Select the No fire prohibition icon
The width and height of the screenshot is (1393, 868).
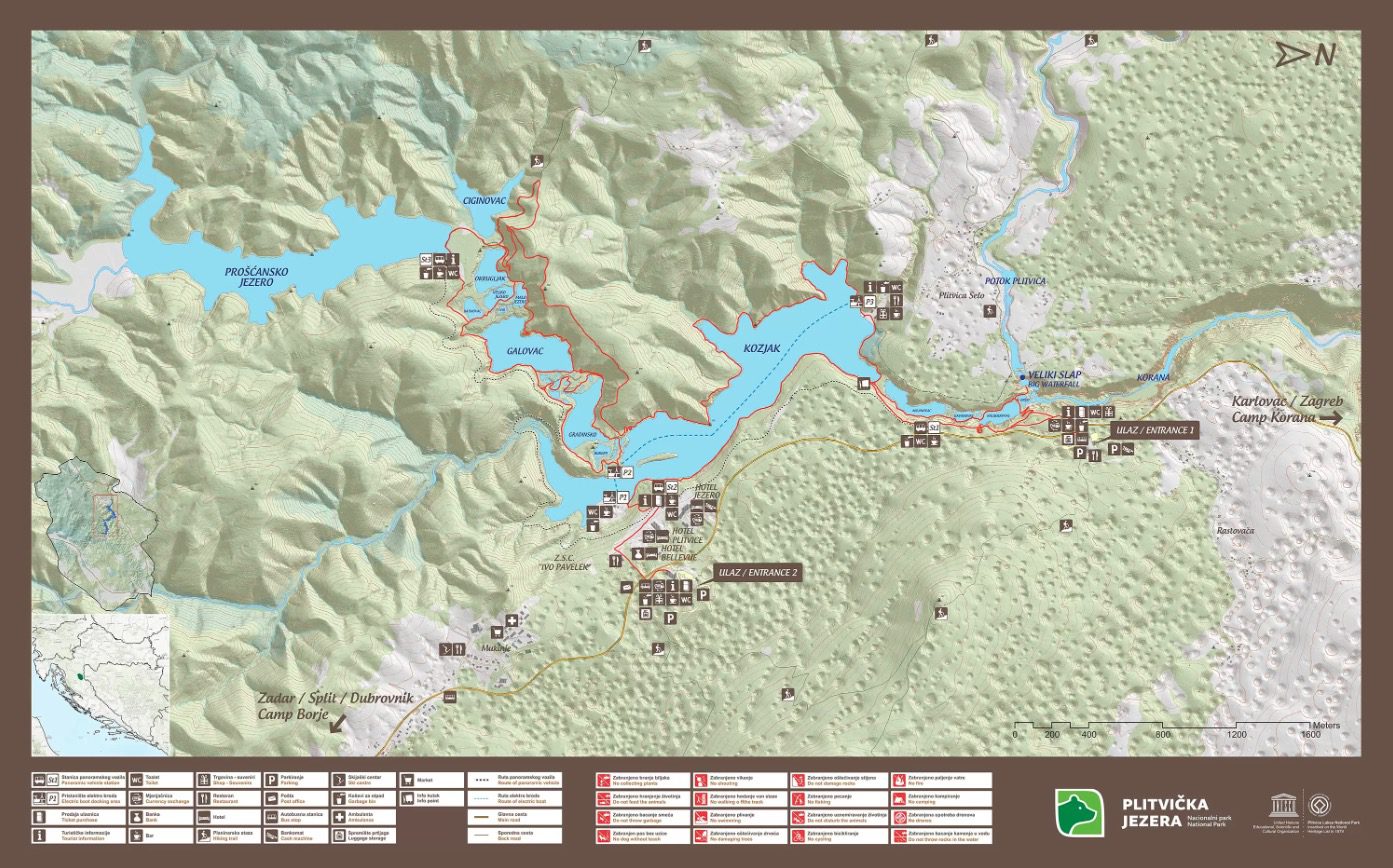(898, 778)
